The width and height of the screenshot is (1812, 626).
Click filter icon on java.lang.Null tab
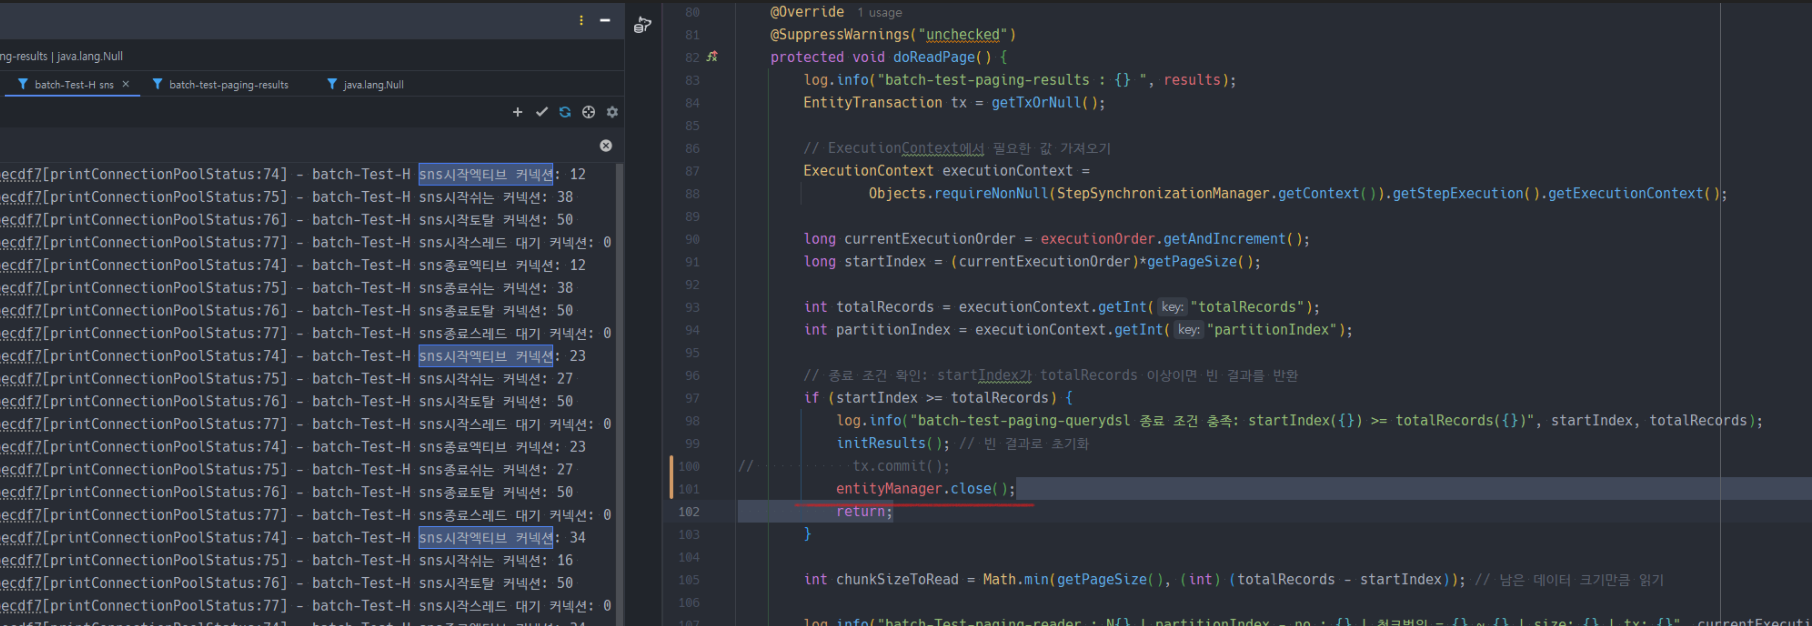coord(332,85)
